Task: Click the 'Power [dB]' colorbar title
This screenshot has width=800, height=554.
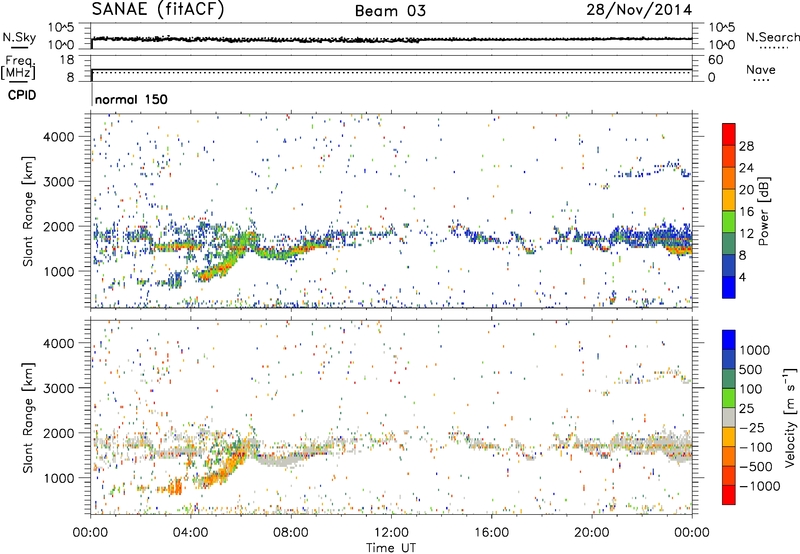Action: coord(764,211)
